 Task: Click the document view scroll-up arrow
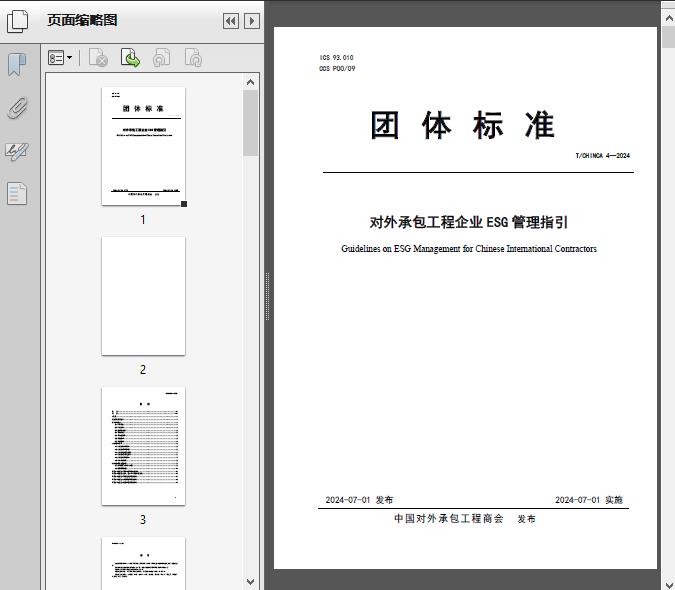pos(669,18)
